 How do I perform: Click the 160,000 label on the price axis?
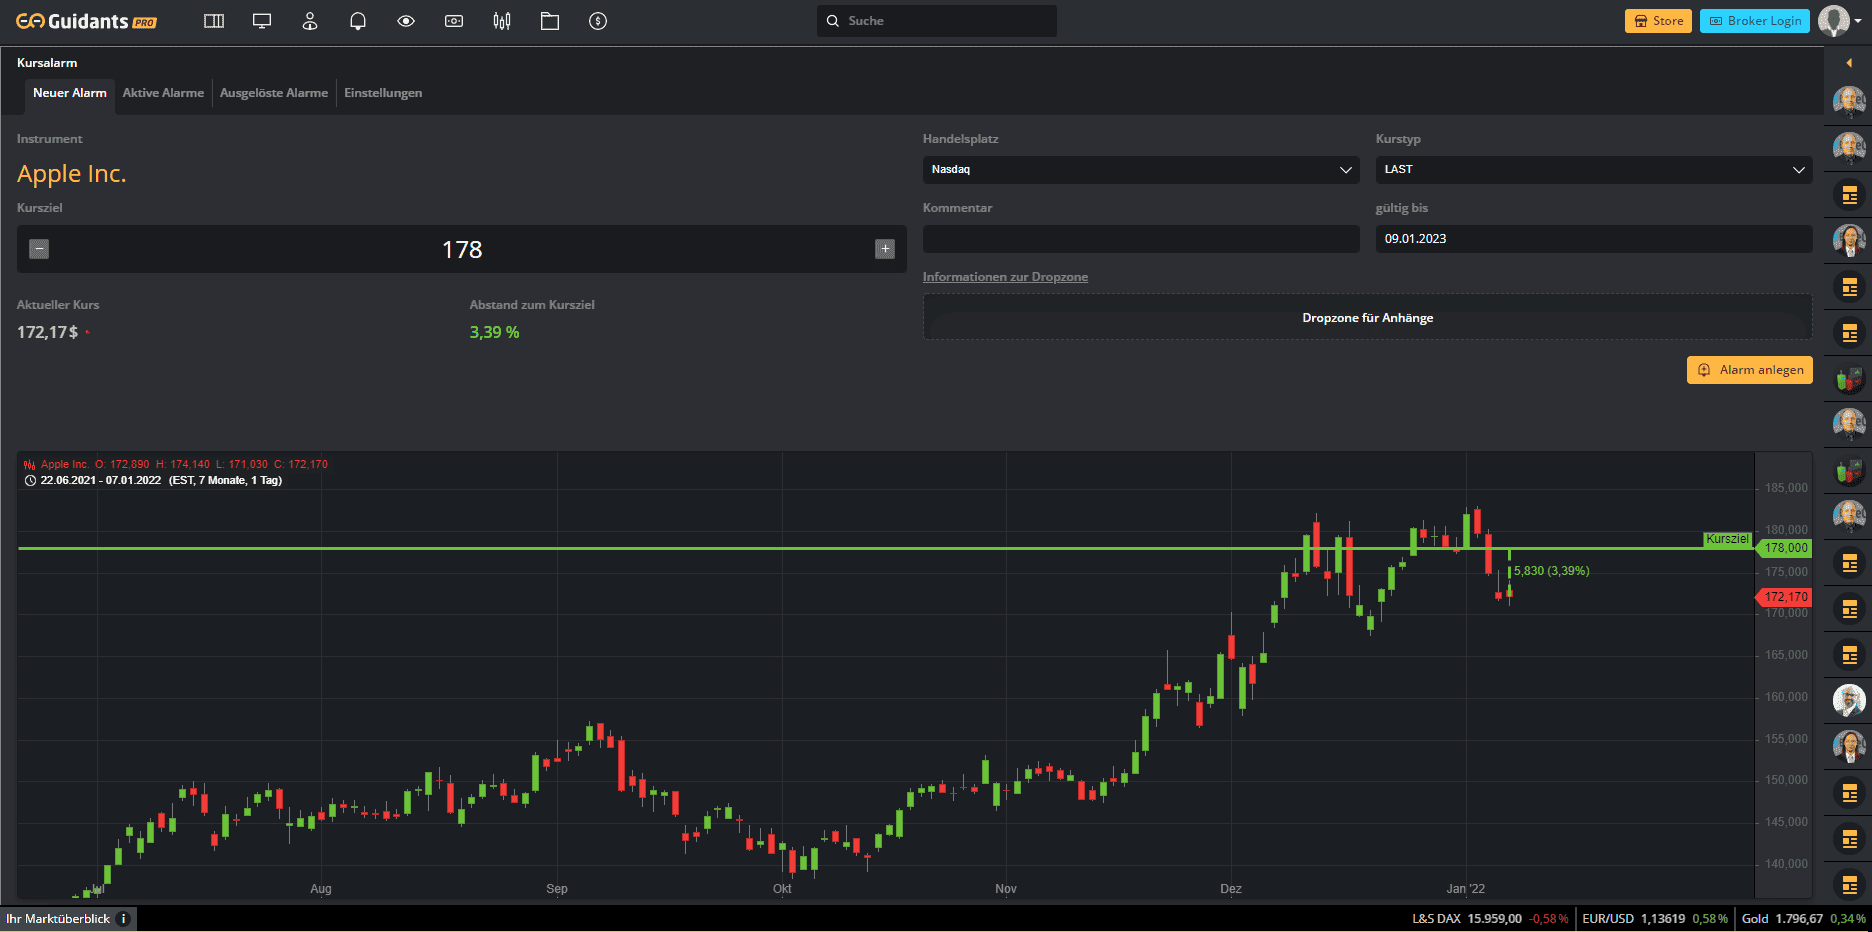1786,697
